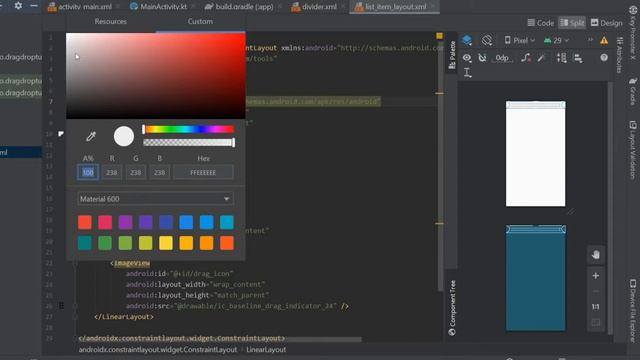Image resolution: width=640 pixels, height=360 pixels.
Task: Open the Gradle tool window
Action: point(633,91)
